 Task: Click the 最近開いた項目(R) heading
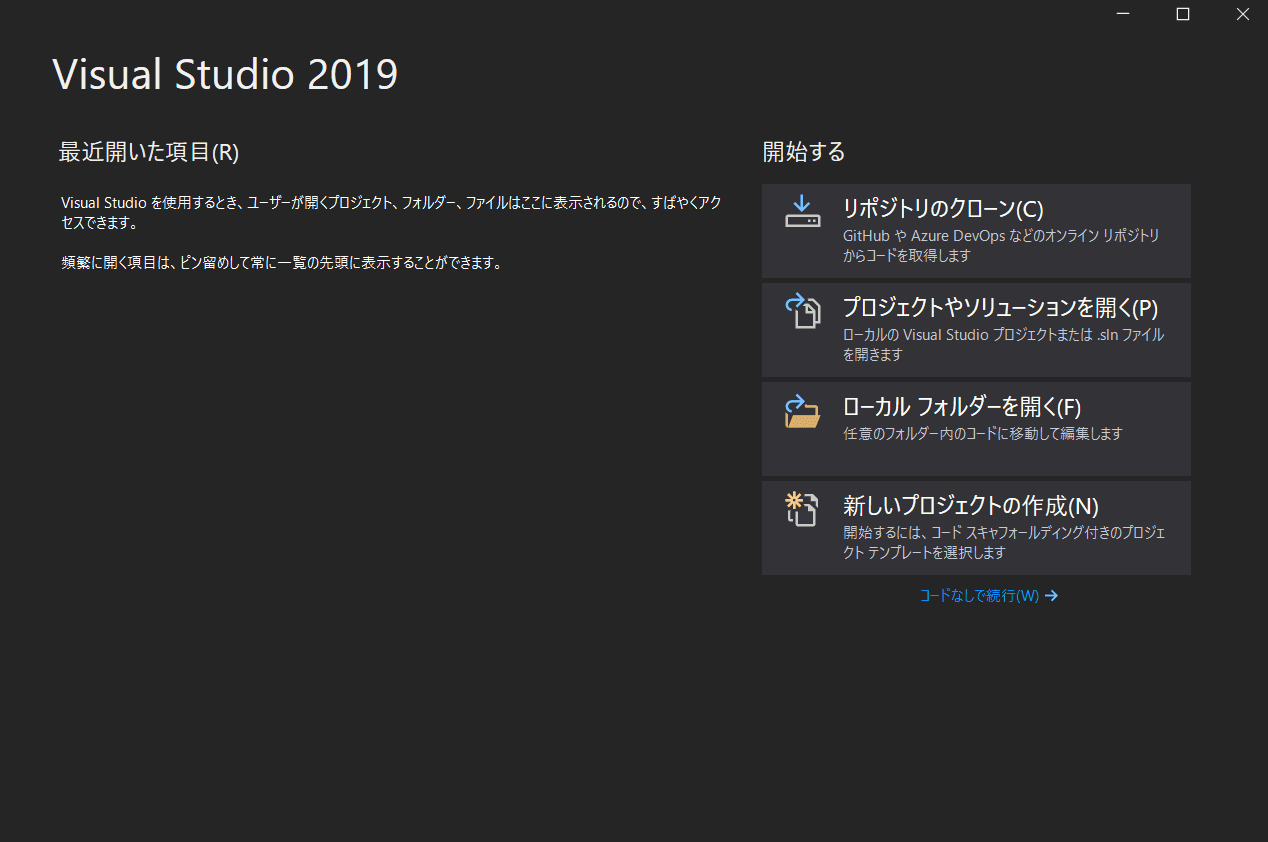click(x=149, y=152)
